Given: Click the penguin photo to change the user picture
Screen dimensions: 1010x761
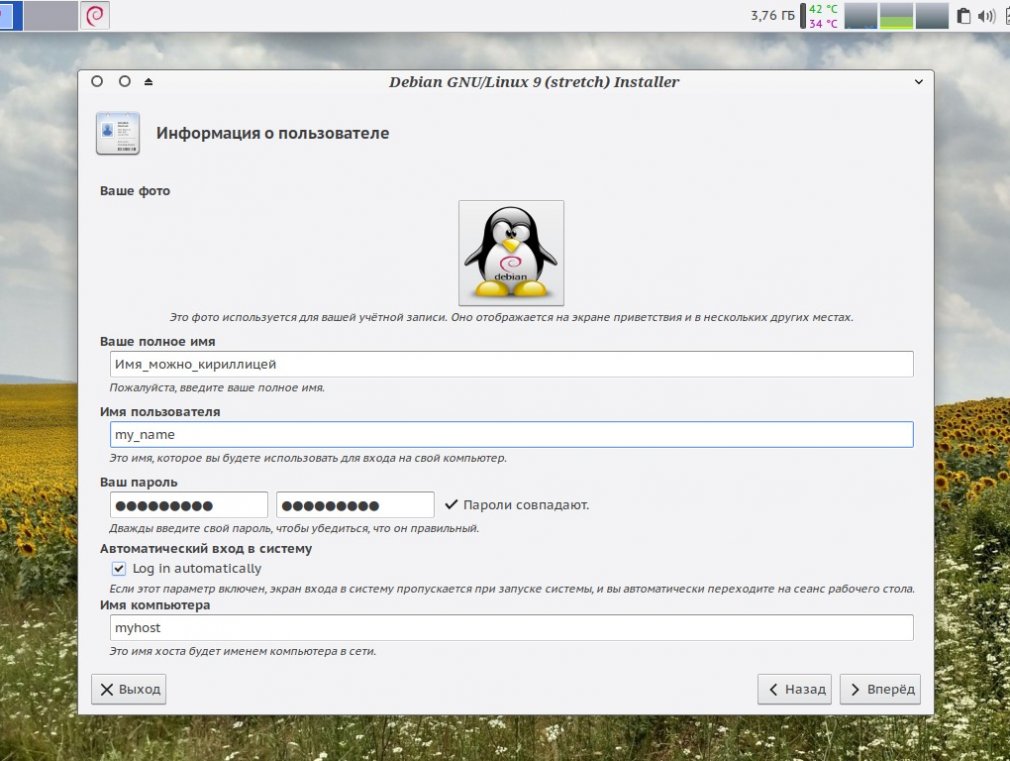Looking at the screenshot, I should 511,253.
